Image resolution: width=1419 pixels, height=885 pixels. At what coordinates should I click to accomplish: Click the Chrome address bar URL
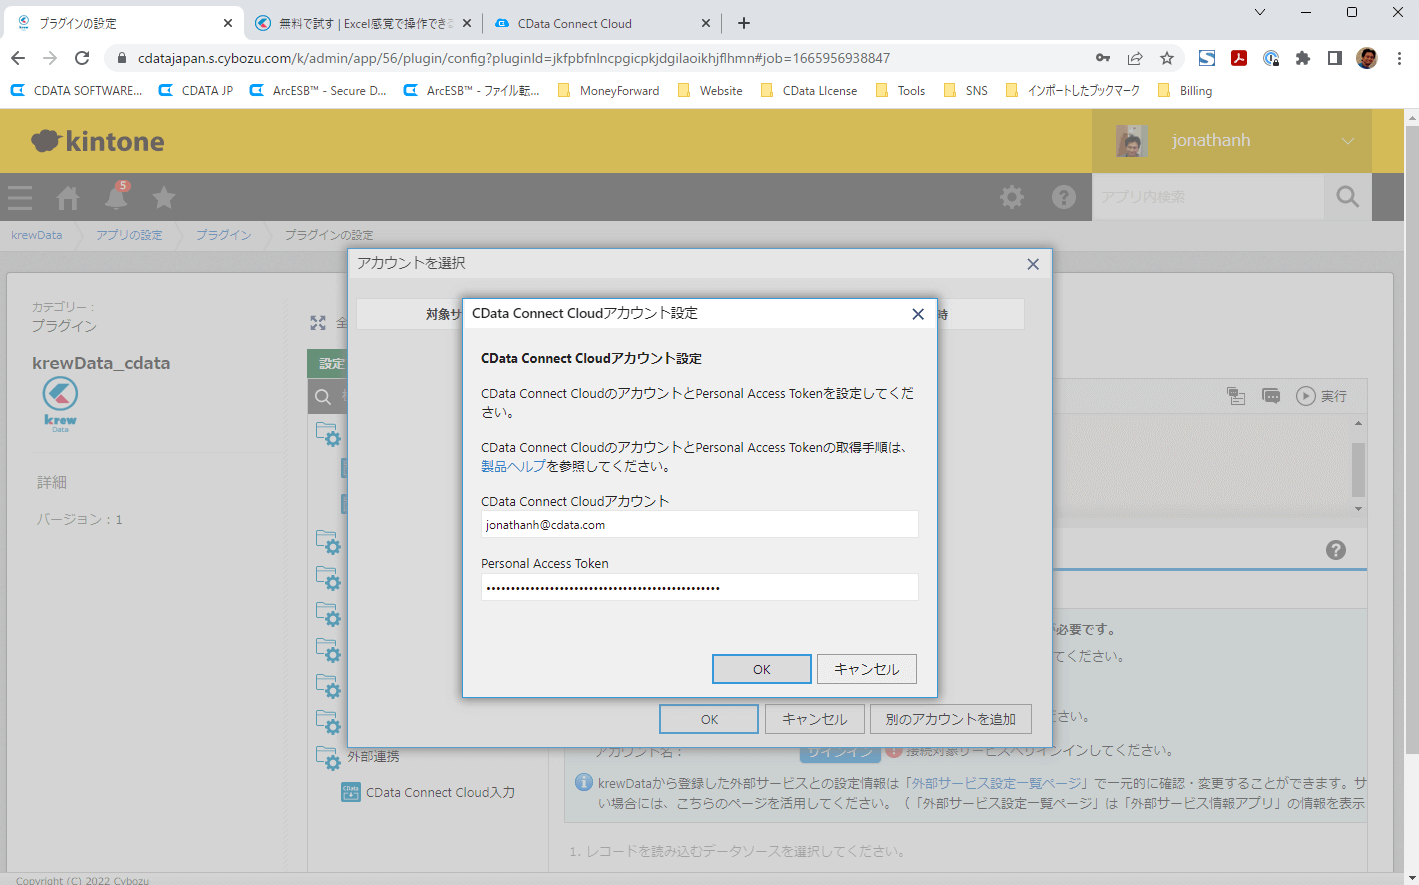pyautogui.click(x=513, y=58)
